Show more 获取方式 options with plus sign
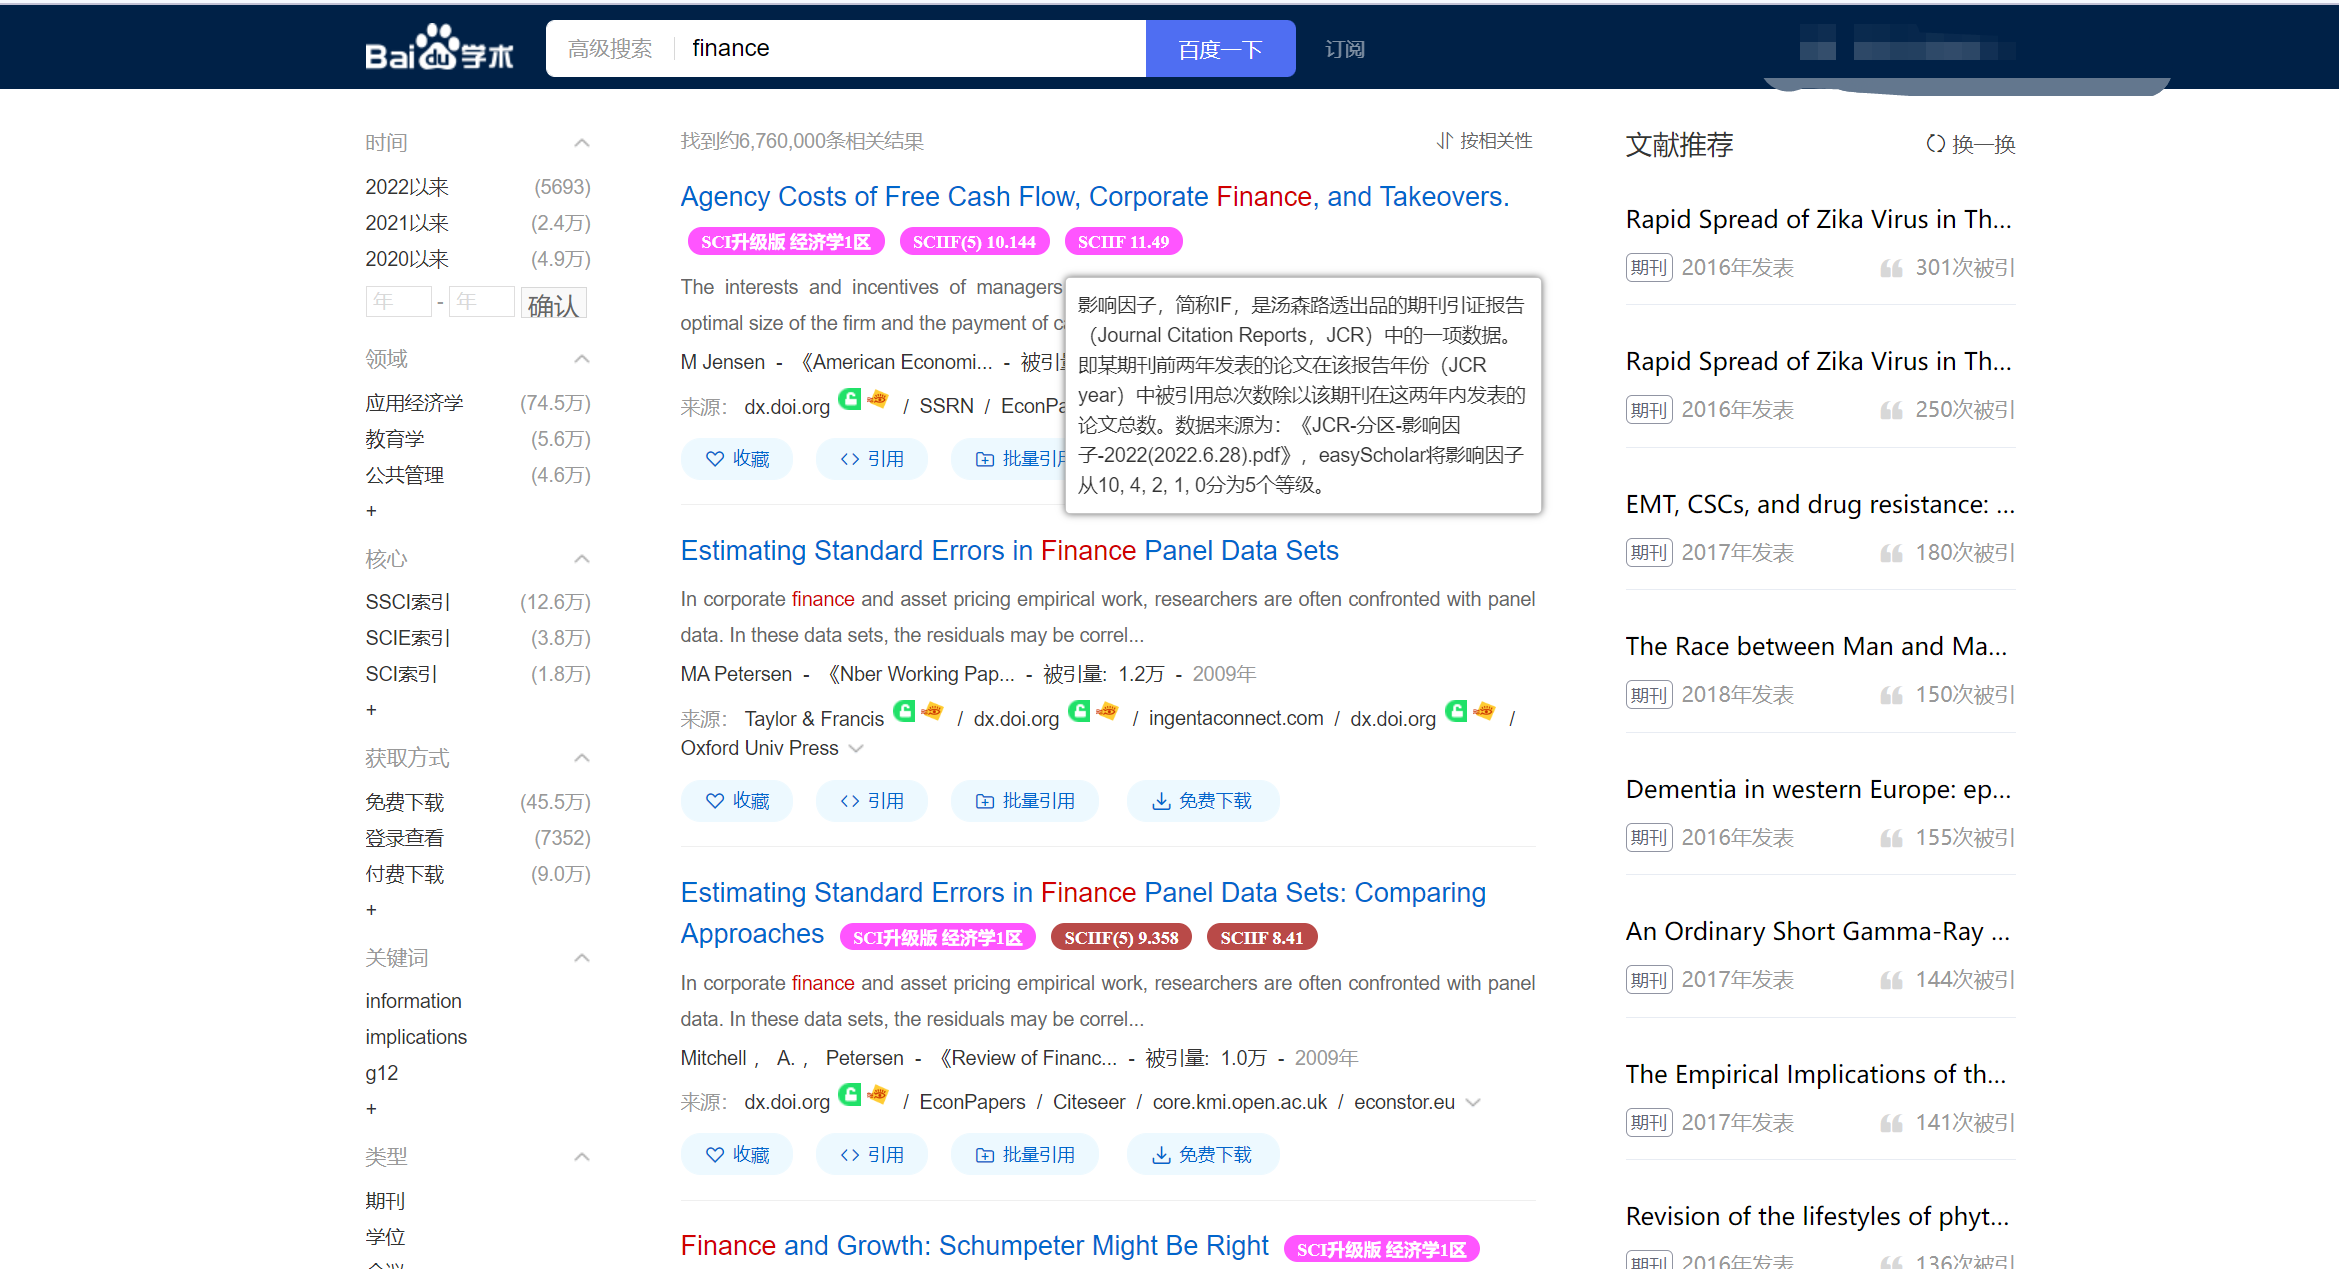The image size is (2339, 1269). pos(371,910)
